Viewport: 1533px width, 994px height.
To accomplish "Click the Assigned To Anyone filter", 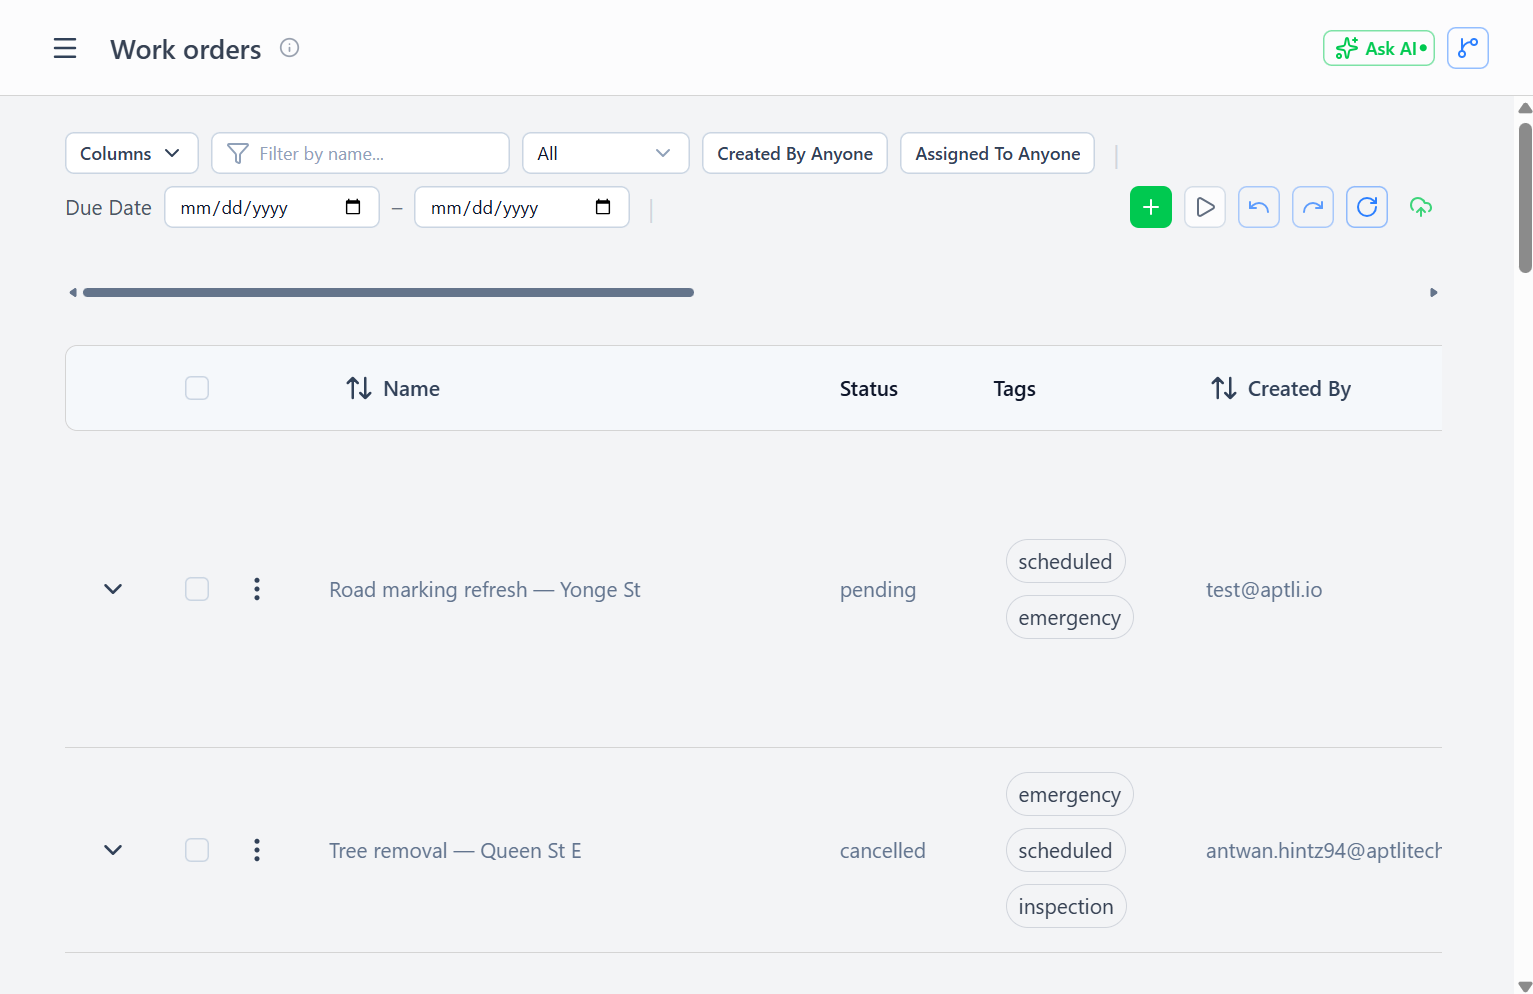I will point(997,153).
